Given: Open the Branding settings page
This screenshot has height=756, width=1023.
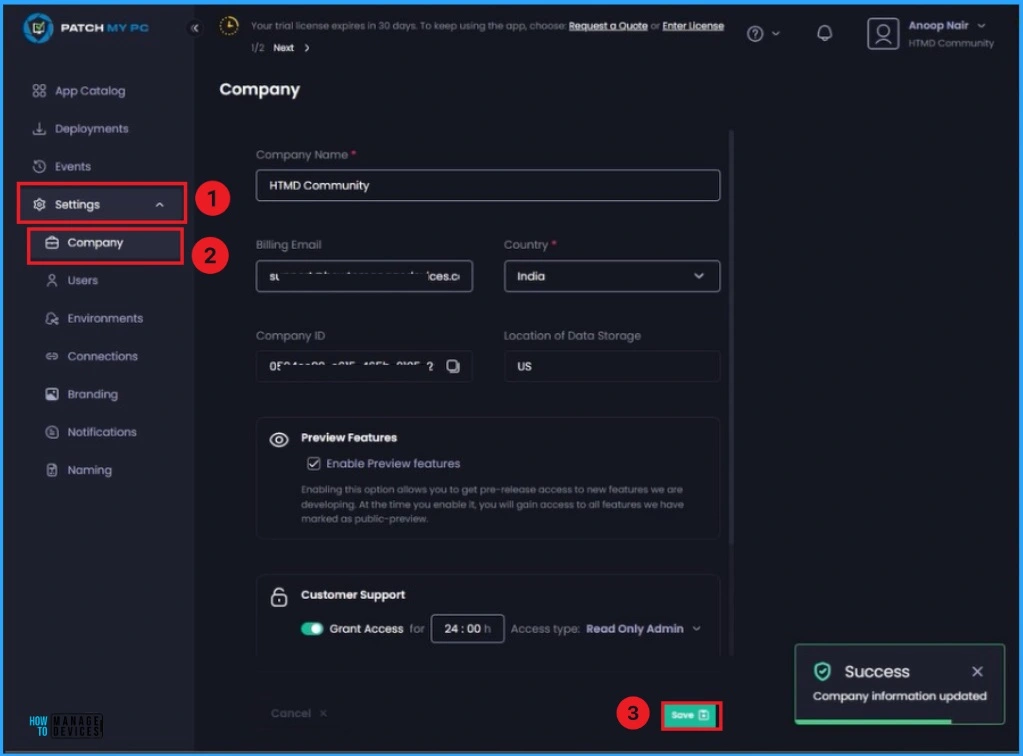Looking at the screenshot, I should (92, 394).
